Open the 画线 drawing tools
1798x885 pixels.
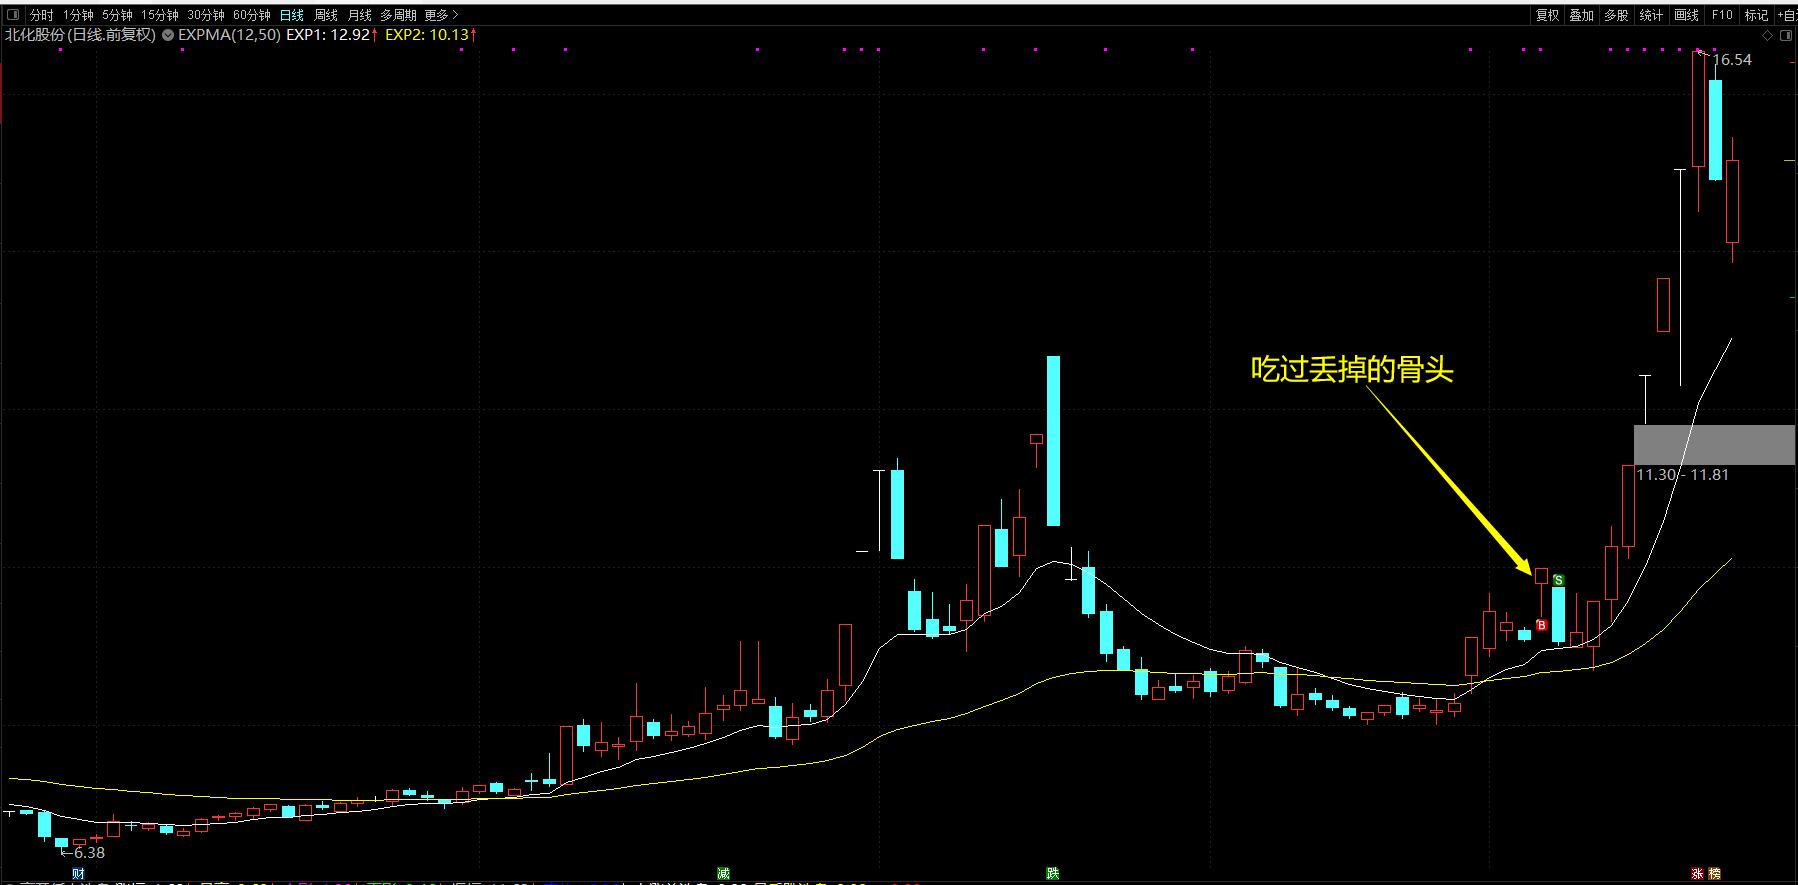[1686, 15]
